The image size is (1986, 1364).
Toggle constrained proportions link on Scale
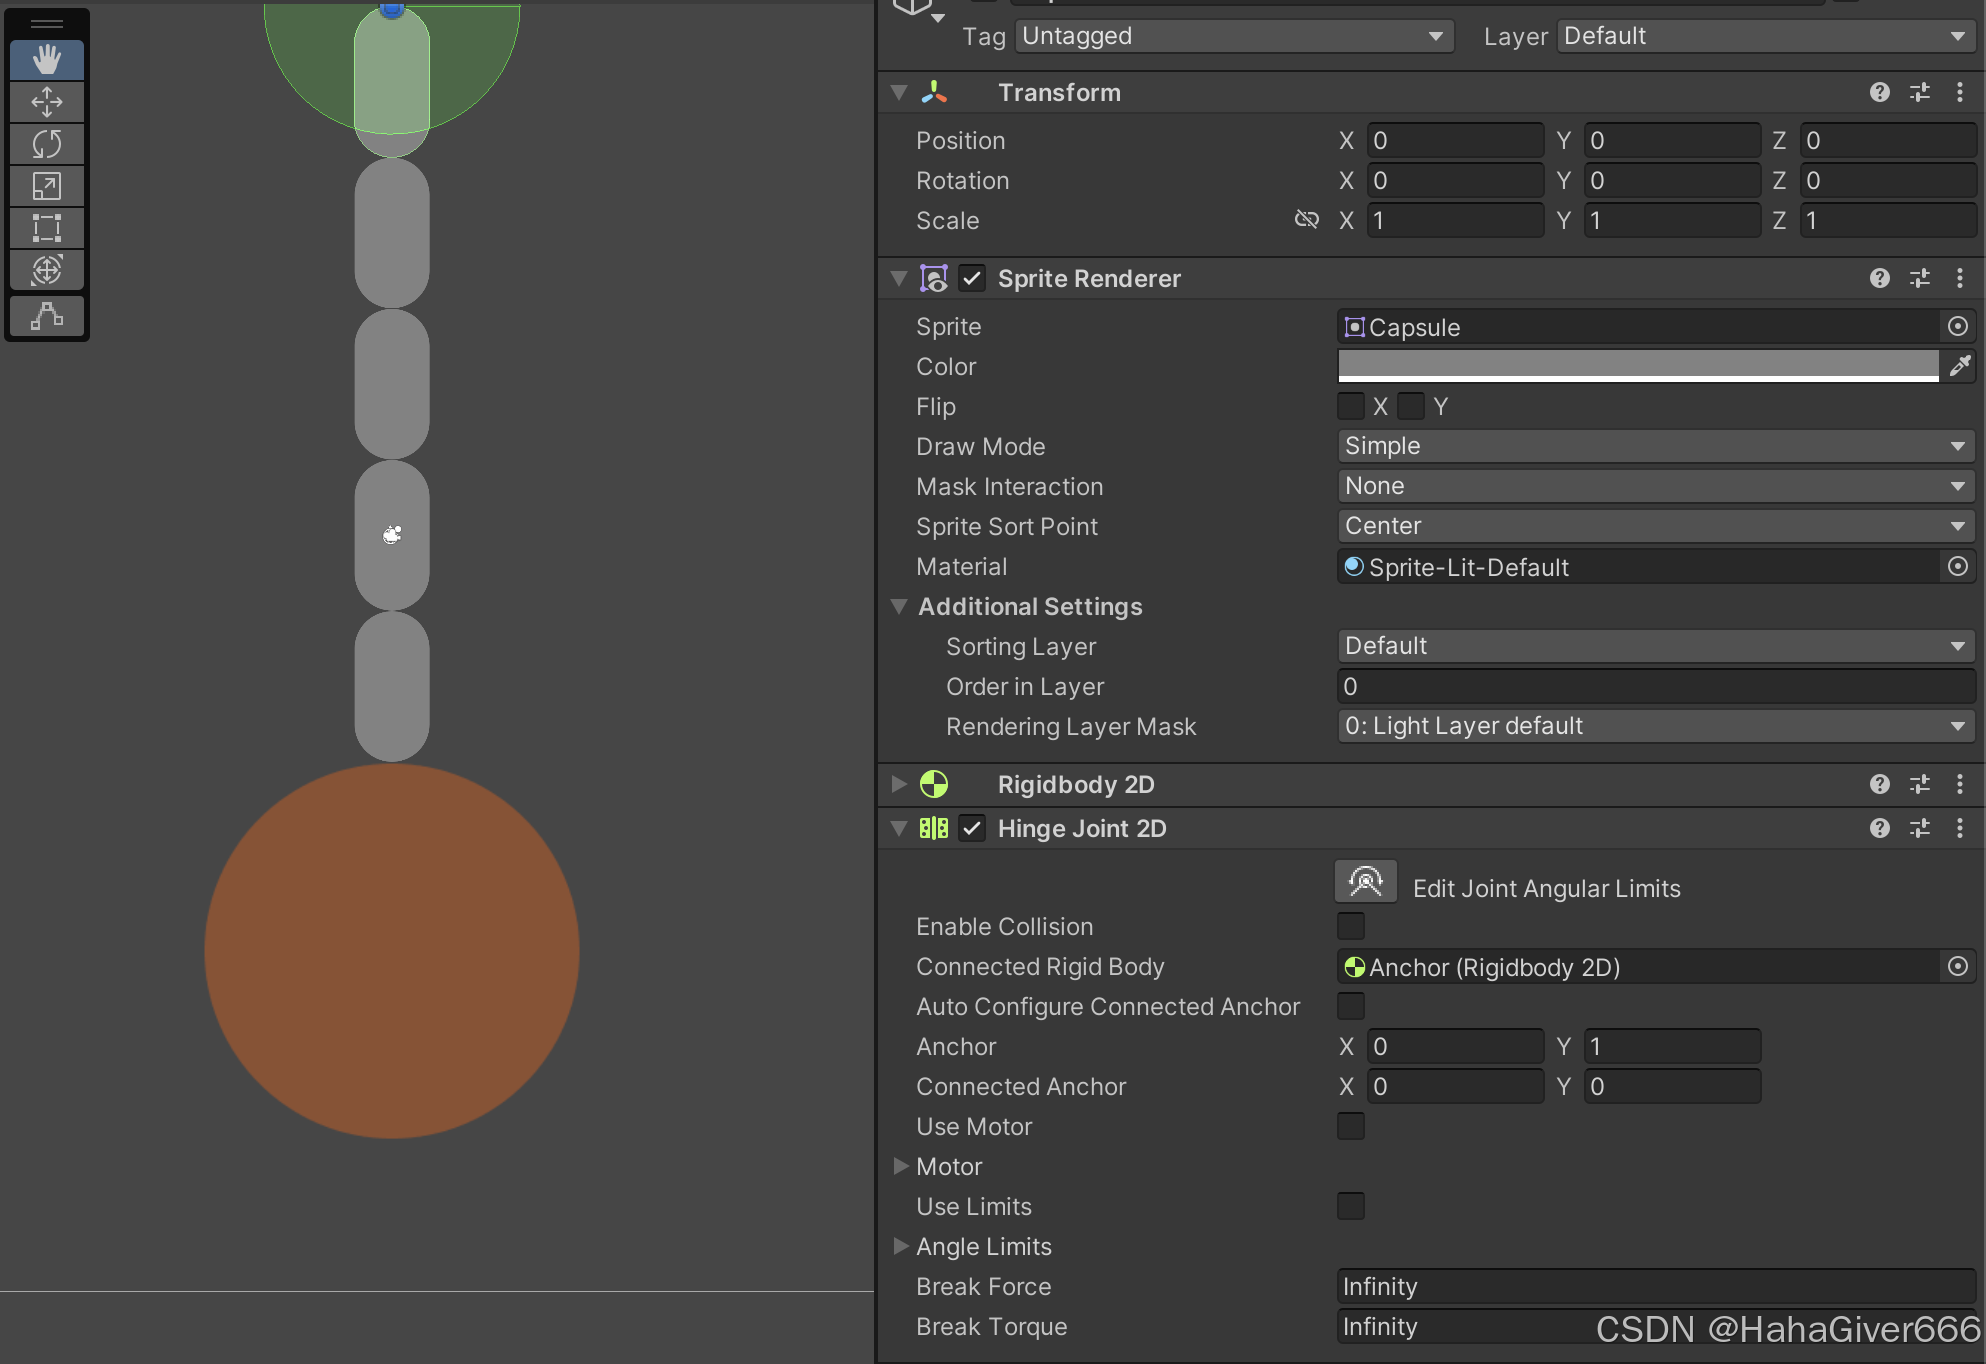[1306, 220]
